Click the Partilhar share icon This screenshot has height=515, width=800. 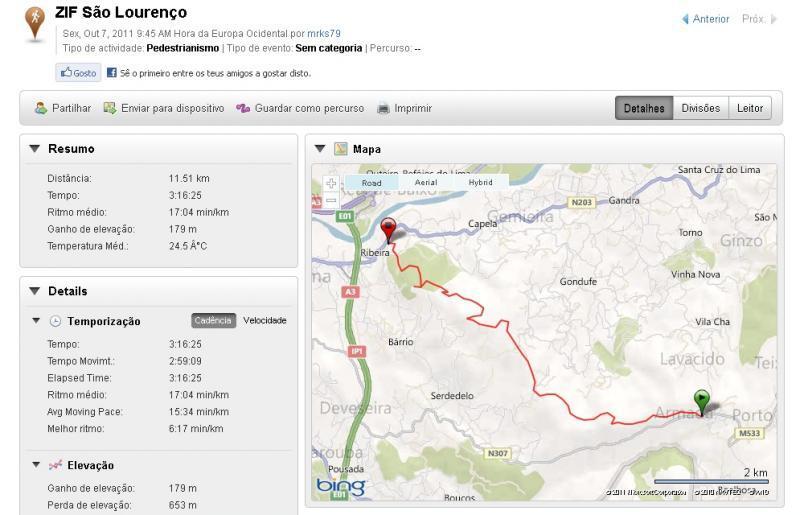(x=41, y=108)
